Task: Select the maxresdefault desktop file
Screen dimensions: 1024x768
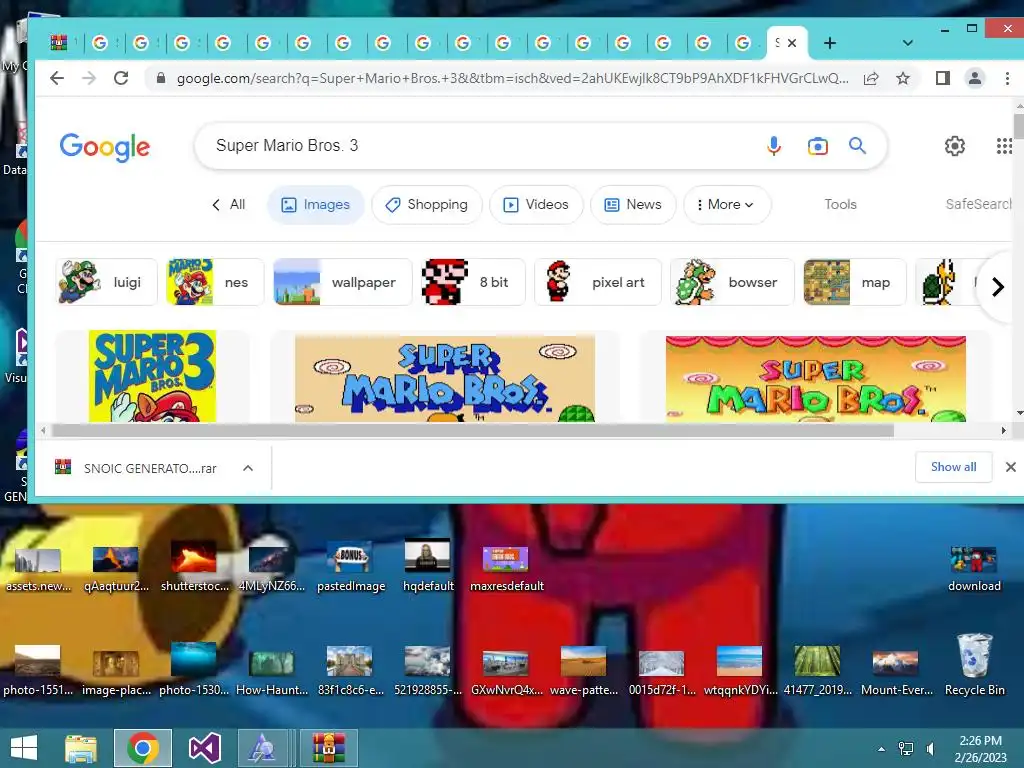Action: [x=507, y=568]
